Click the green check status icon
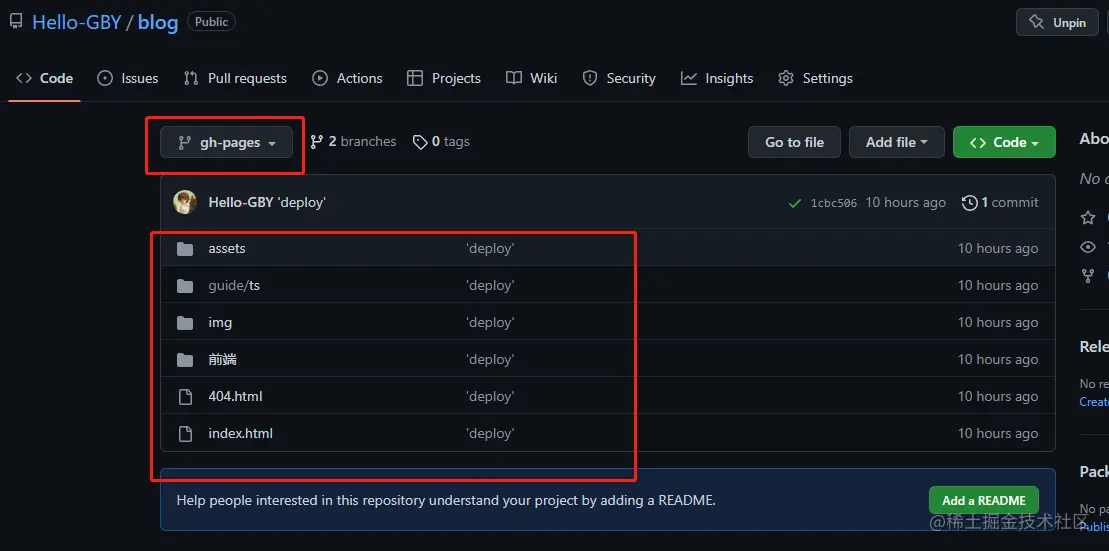 [795, 203]
